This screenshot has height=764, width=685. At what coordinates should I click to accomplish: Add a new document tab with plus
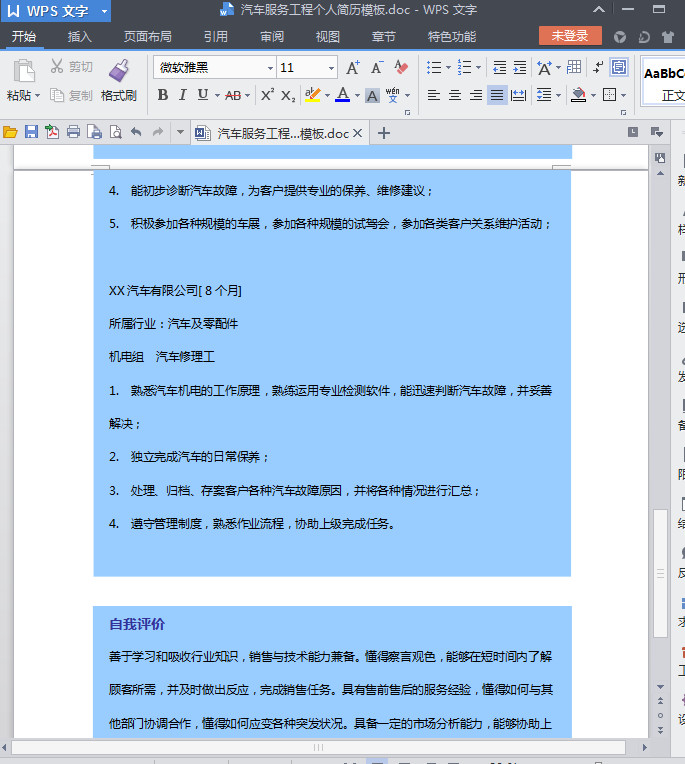(x=384, y=133)
